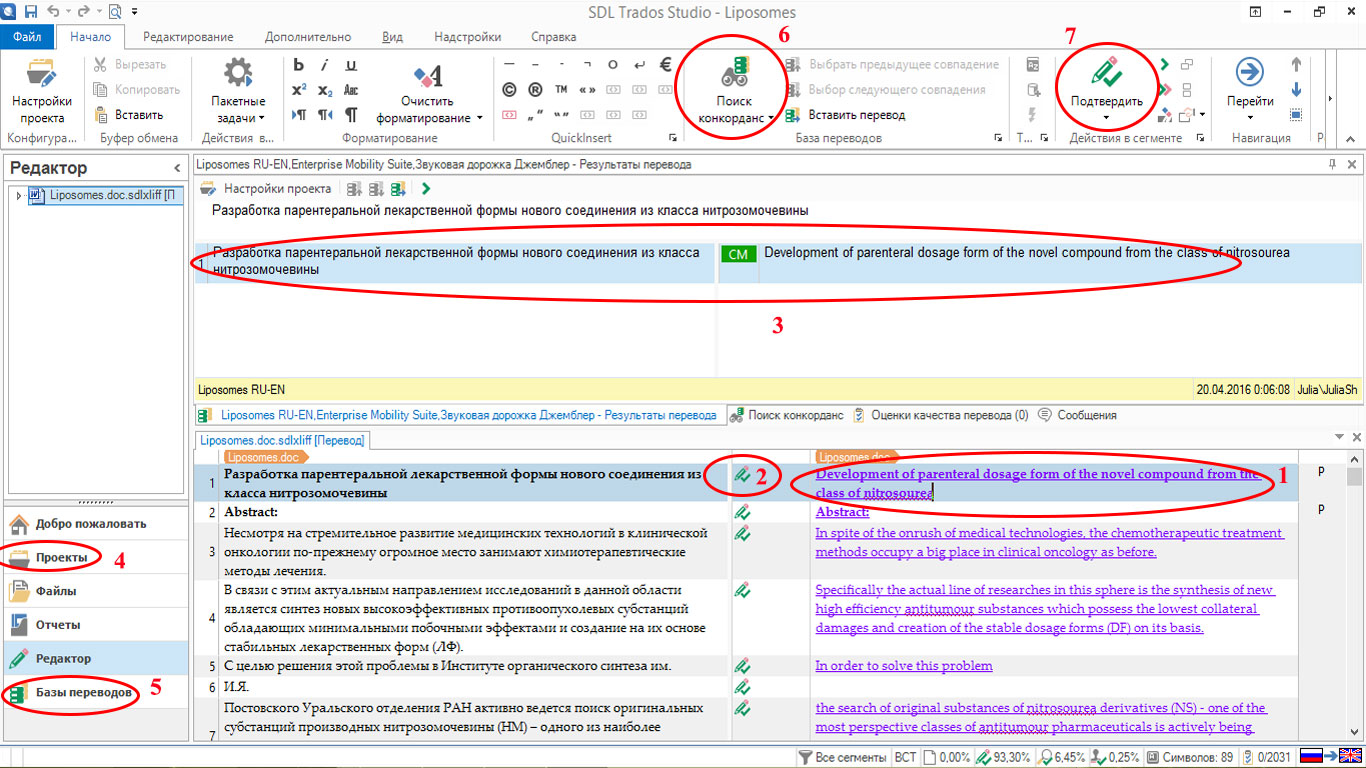Click the editor vertical scrollbar
This screenshot has width=1366, height=768.
(x=1355, y=600)
